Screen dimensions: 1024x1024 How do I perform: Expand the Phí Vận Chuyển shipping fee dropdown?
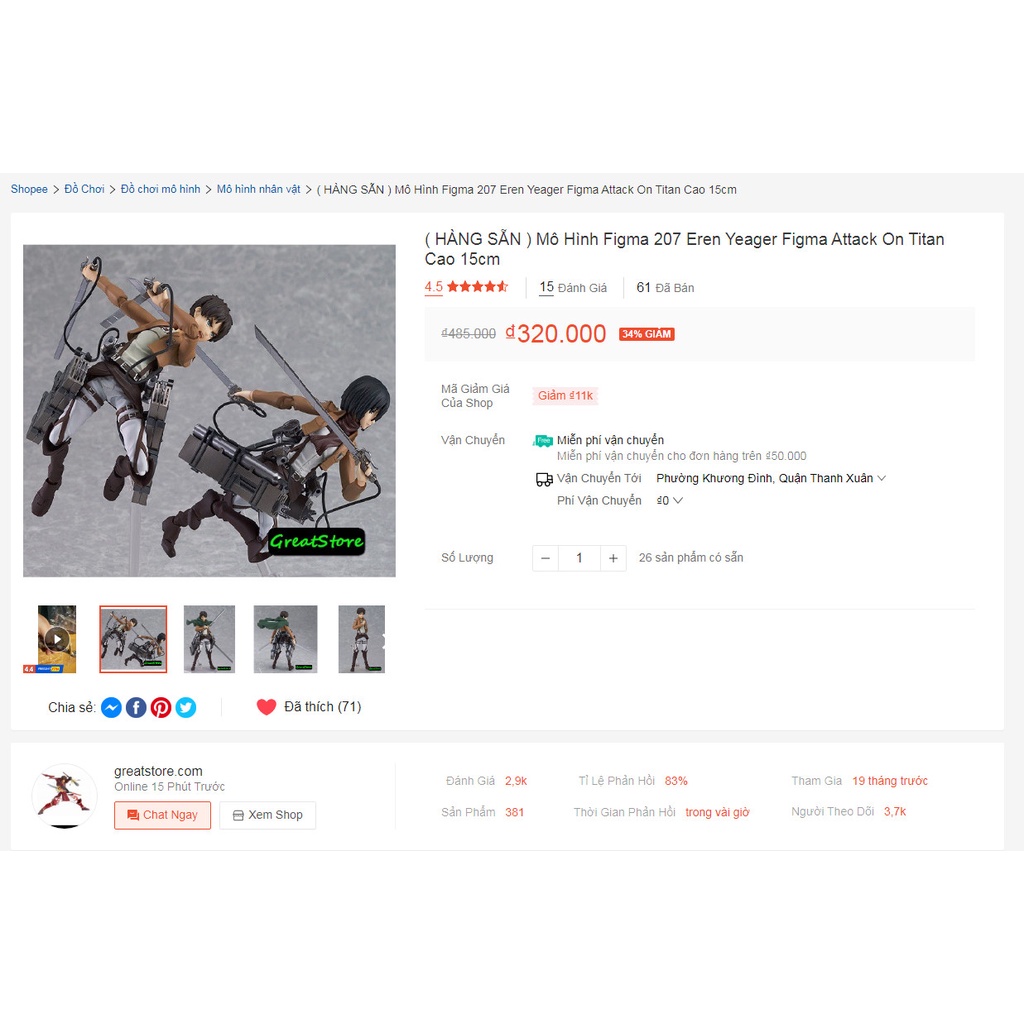[669, 500]
